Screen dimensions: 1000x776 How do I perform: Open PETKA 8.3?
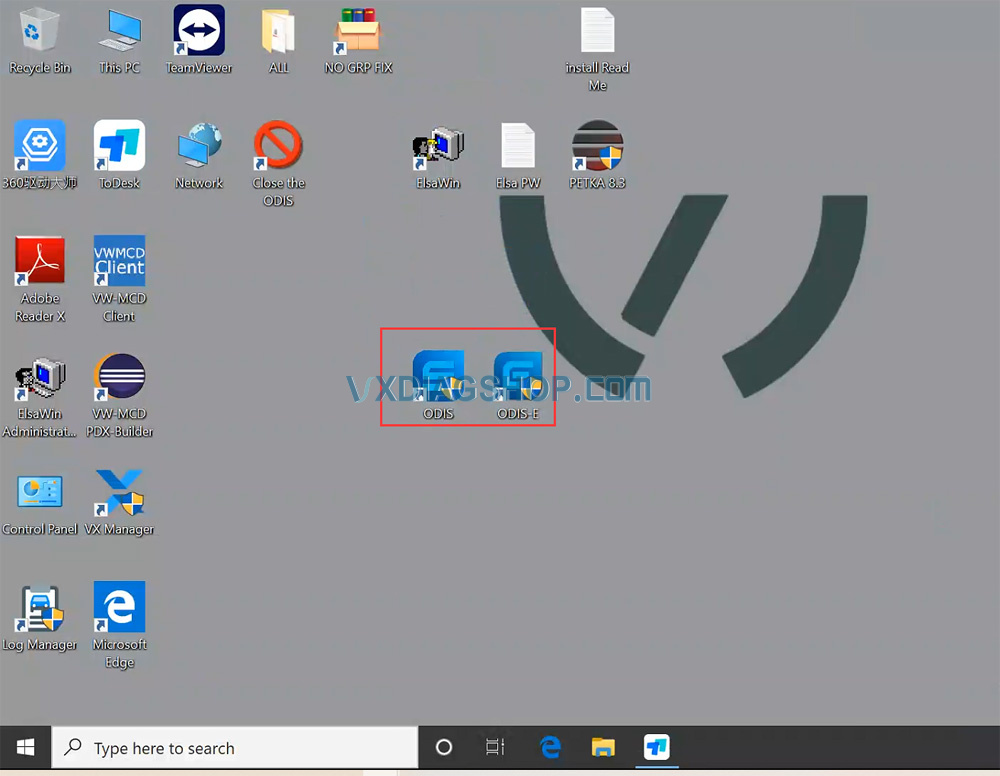tap(597, 145)
